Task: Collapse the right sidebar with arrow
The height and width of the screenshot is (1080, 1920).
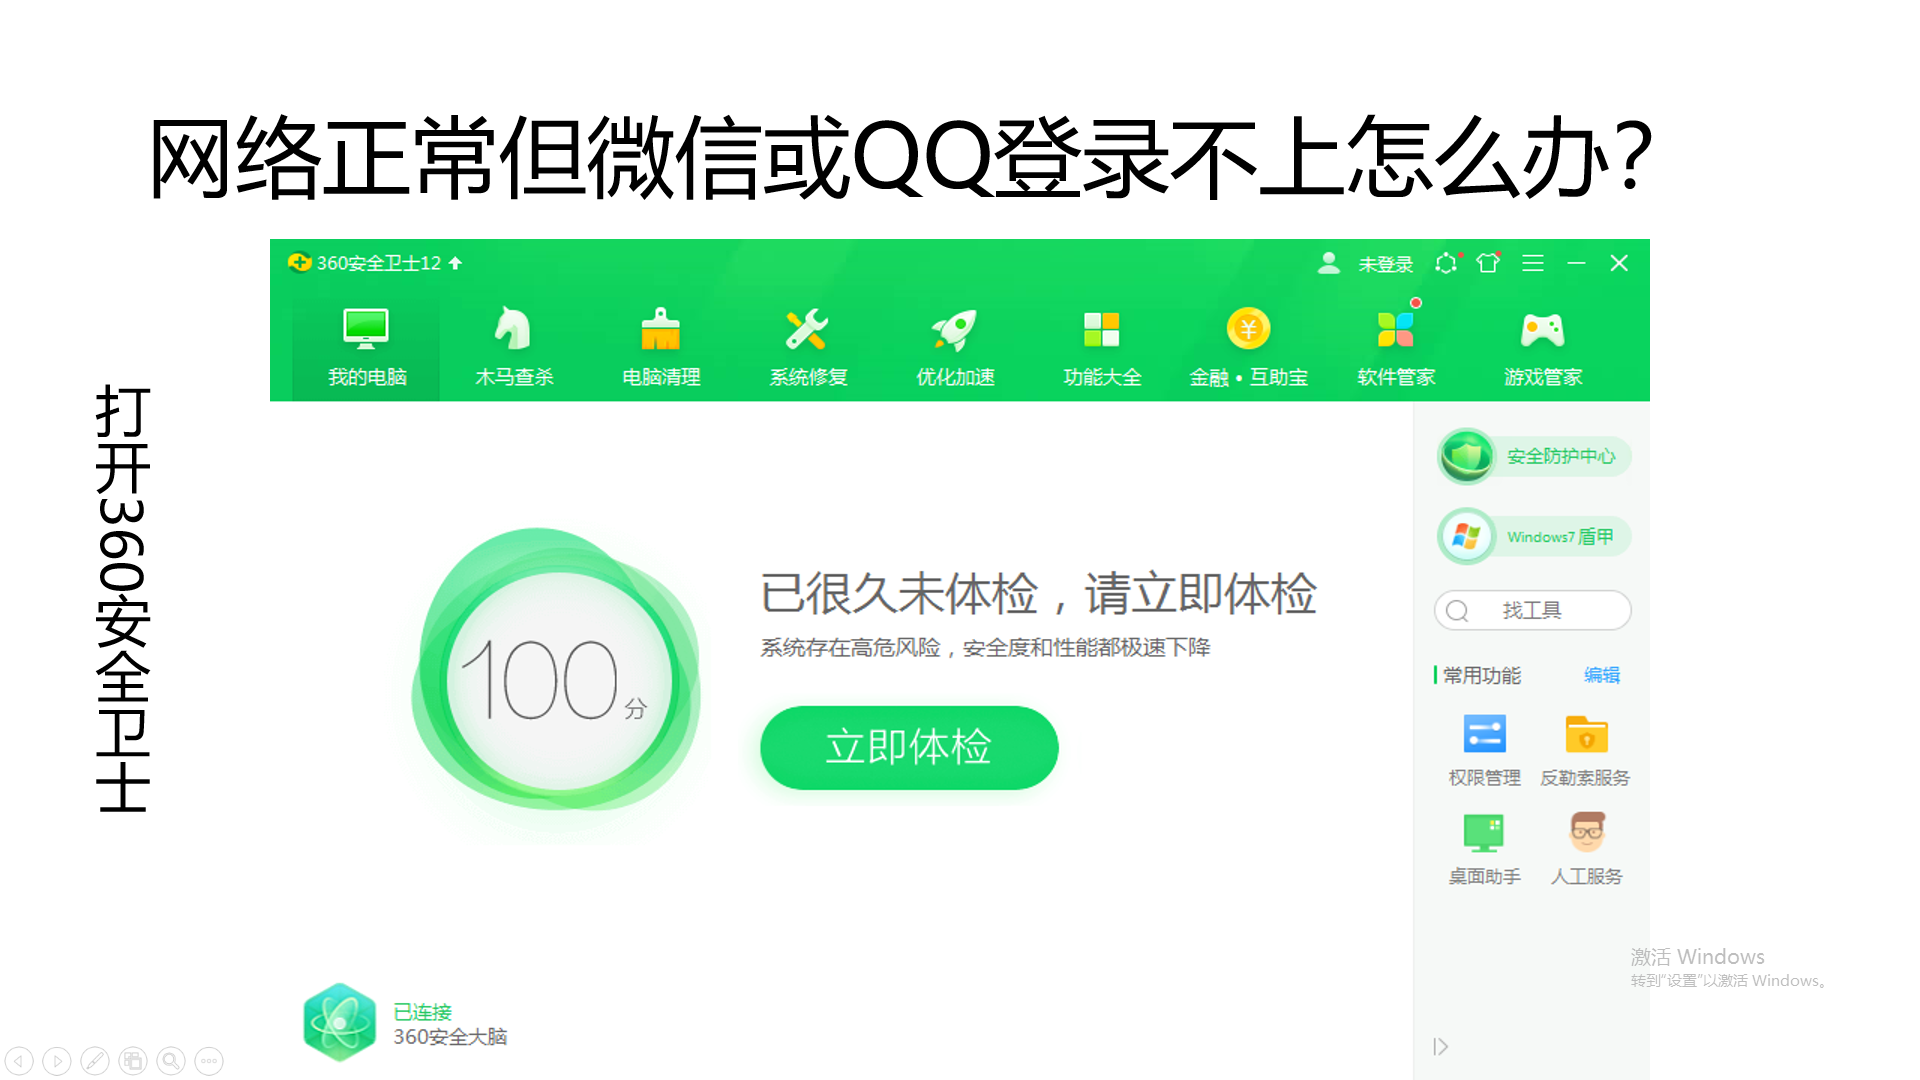Action: tap(1440, 1046)
